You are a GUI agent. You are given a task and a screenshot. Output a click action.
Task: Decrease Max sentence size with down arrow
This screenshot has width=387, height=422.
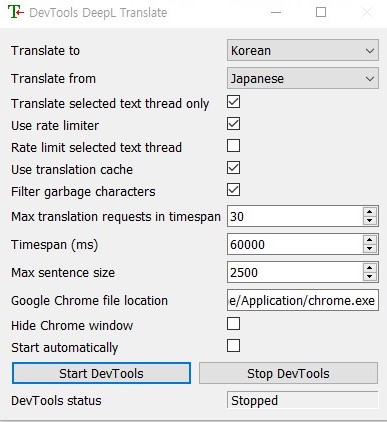click(370, 277)
